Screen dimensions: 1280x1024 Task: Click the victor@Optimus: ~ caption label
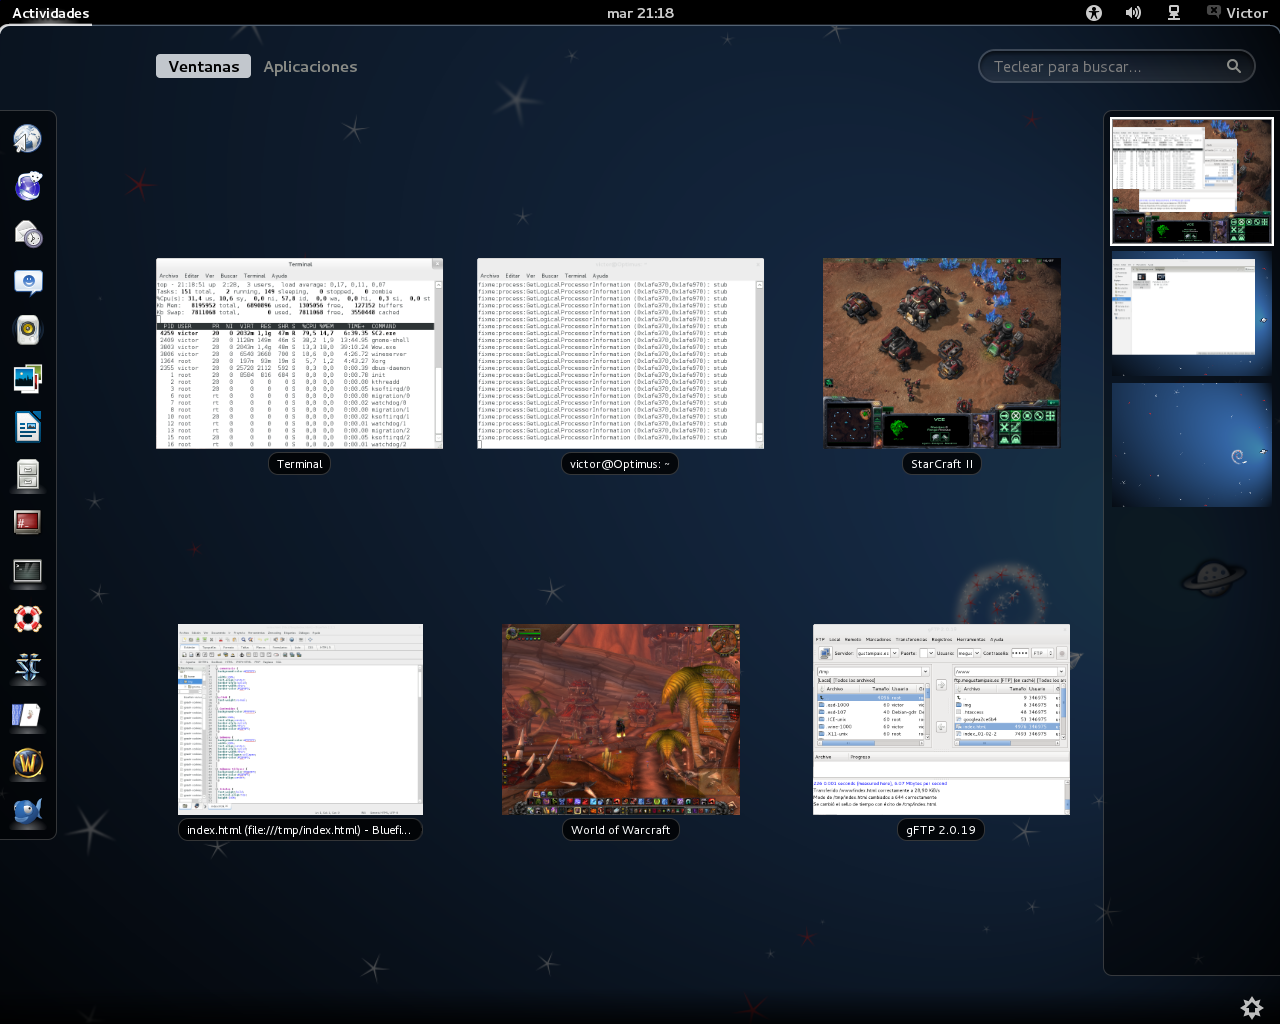[620, 464]
